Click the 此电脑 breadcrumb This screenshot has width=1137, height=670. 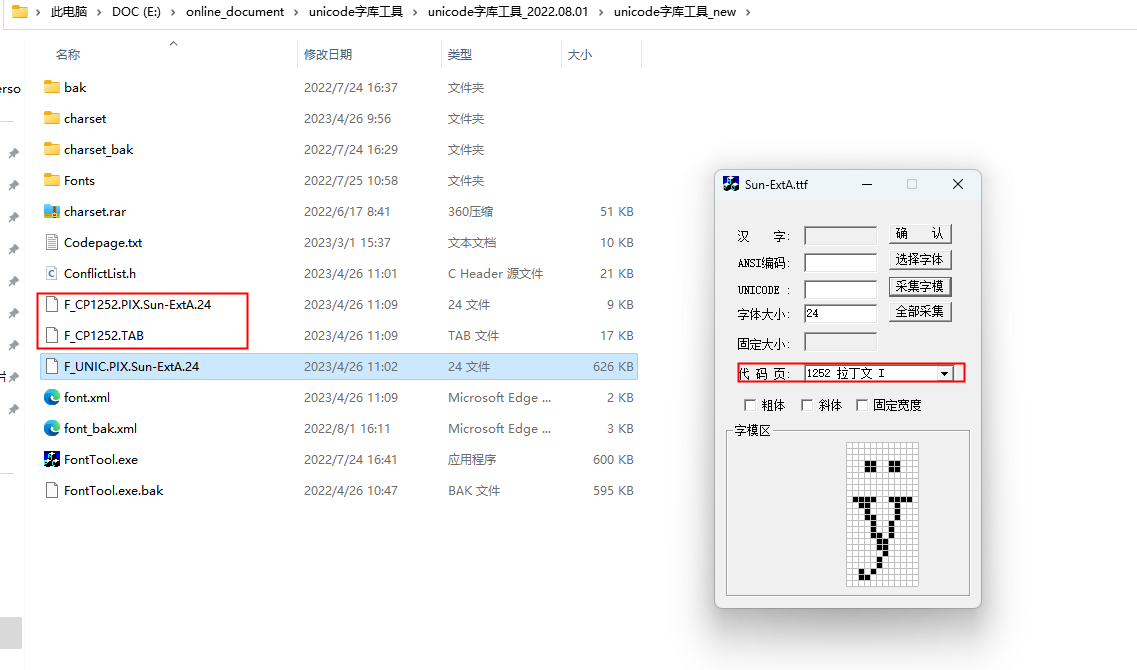pyautogui.click(x=69, y=12)
